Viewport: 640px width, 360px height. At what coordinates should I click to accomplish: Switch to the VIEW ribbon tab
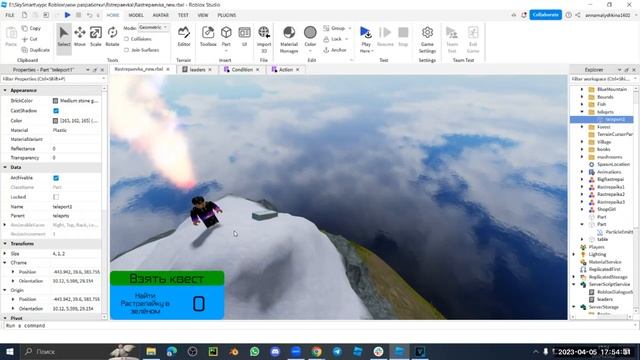[203, 15]
